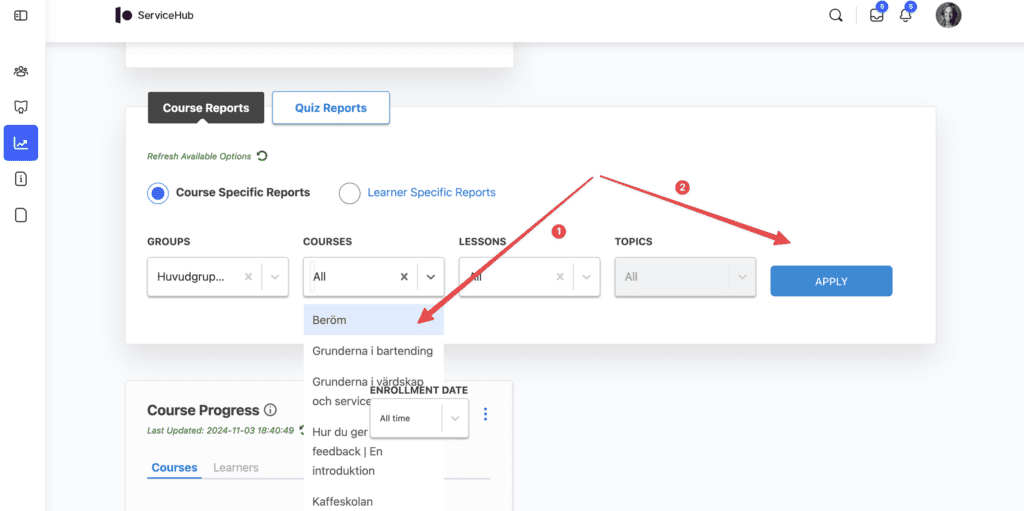Image resolution: width=1024 pixels, height=511 pixels.
Task: Click the Last Updated timestamp text
Action: [x=221, y=431]
